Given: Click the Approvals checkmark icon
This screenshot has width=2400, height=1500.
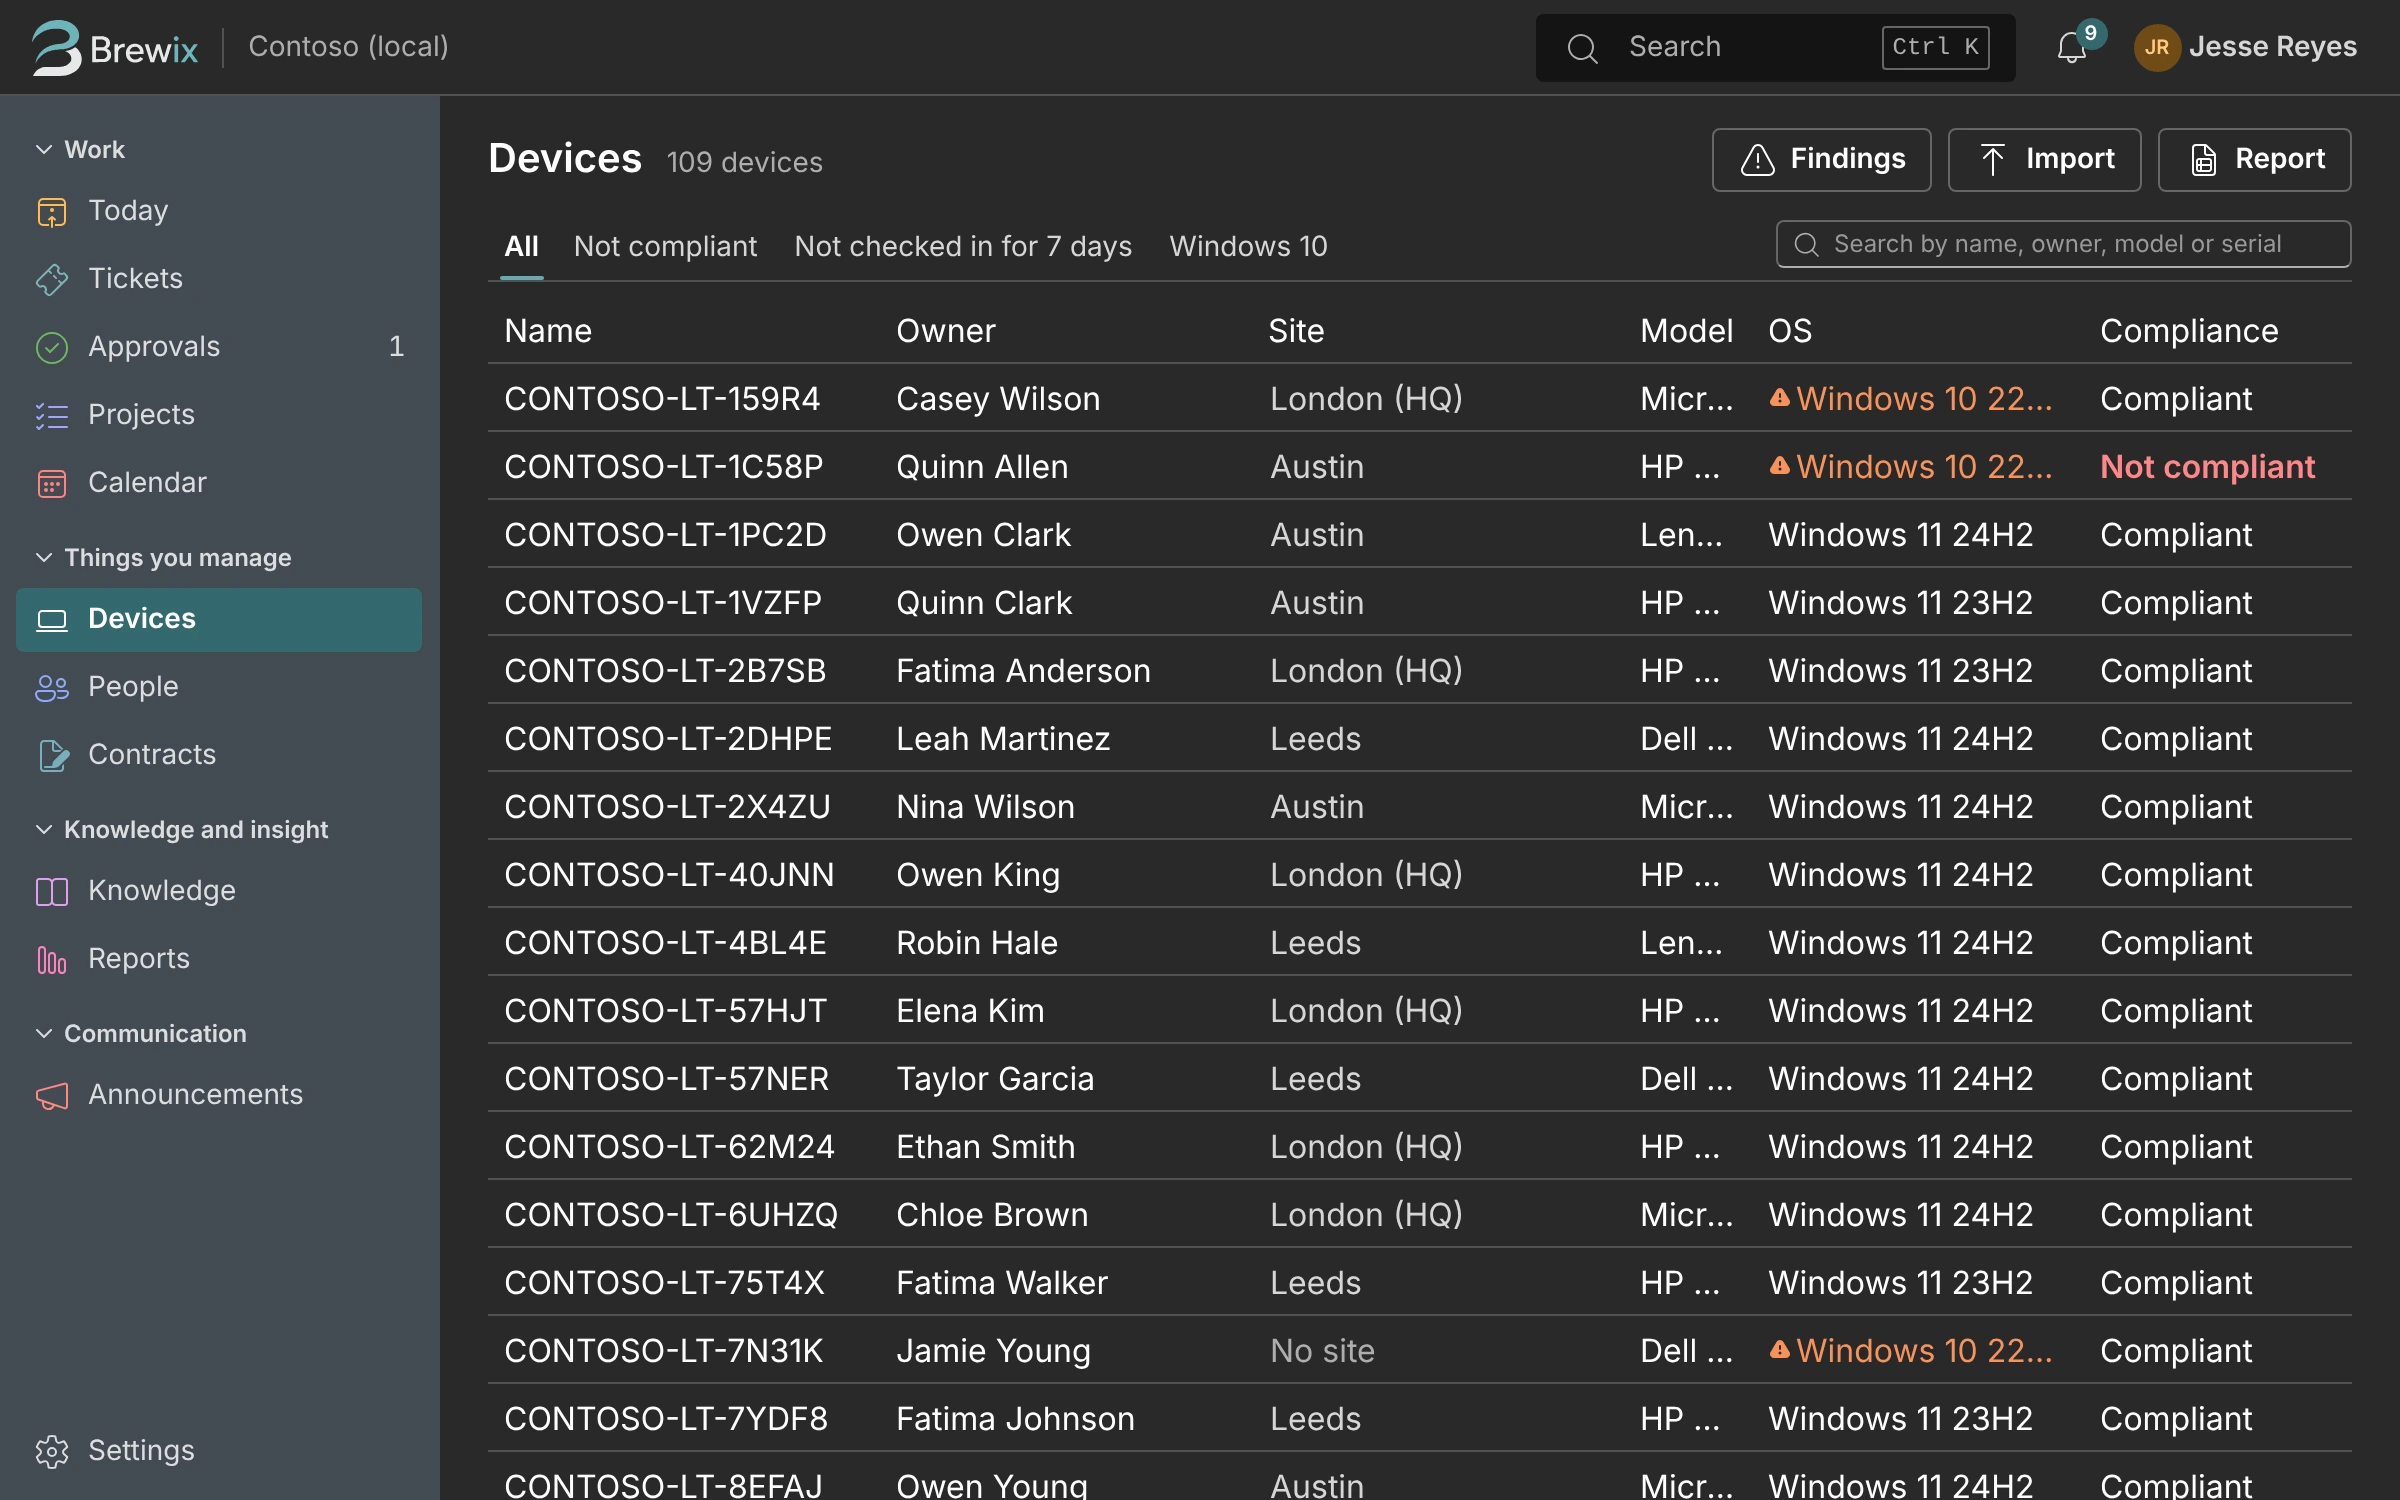Looking at the screenshot, I should pos(52,347).
